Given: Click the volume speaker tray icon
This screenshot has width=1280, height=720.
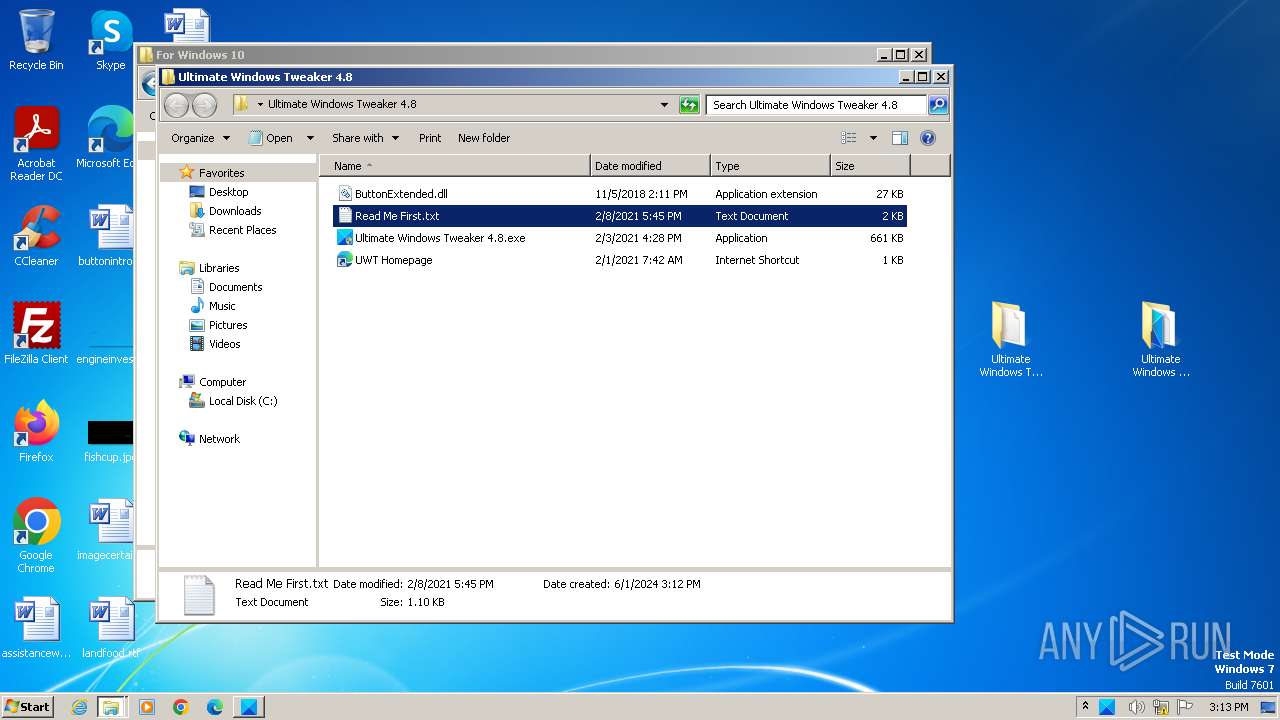Looking at the screenshot, I should (1137, 707).
